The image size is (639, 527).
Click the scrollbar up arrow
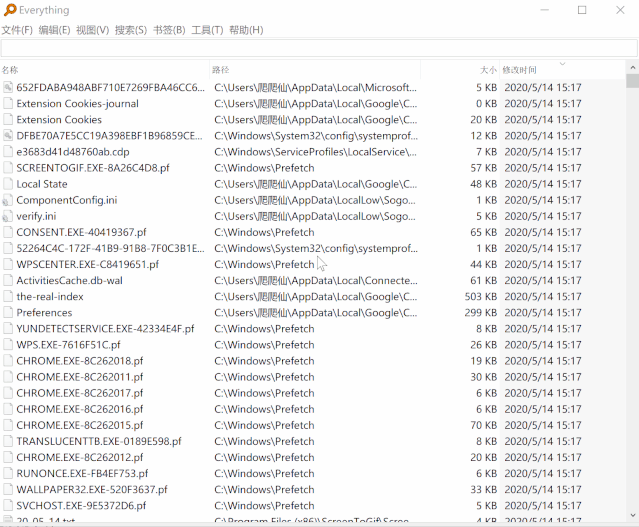click(632, 67)
